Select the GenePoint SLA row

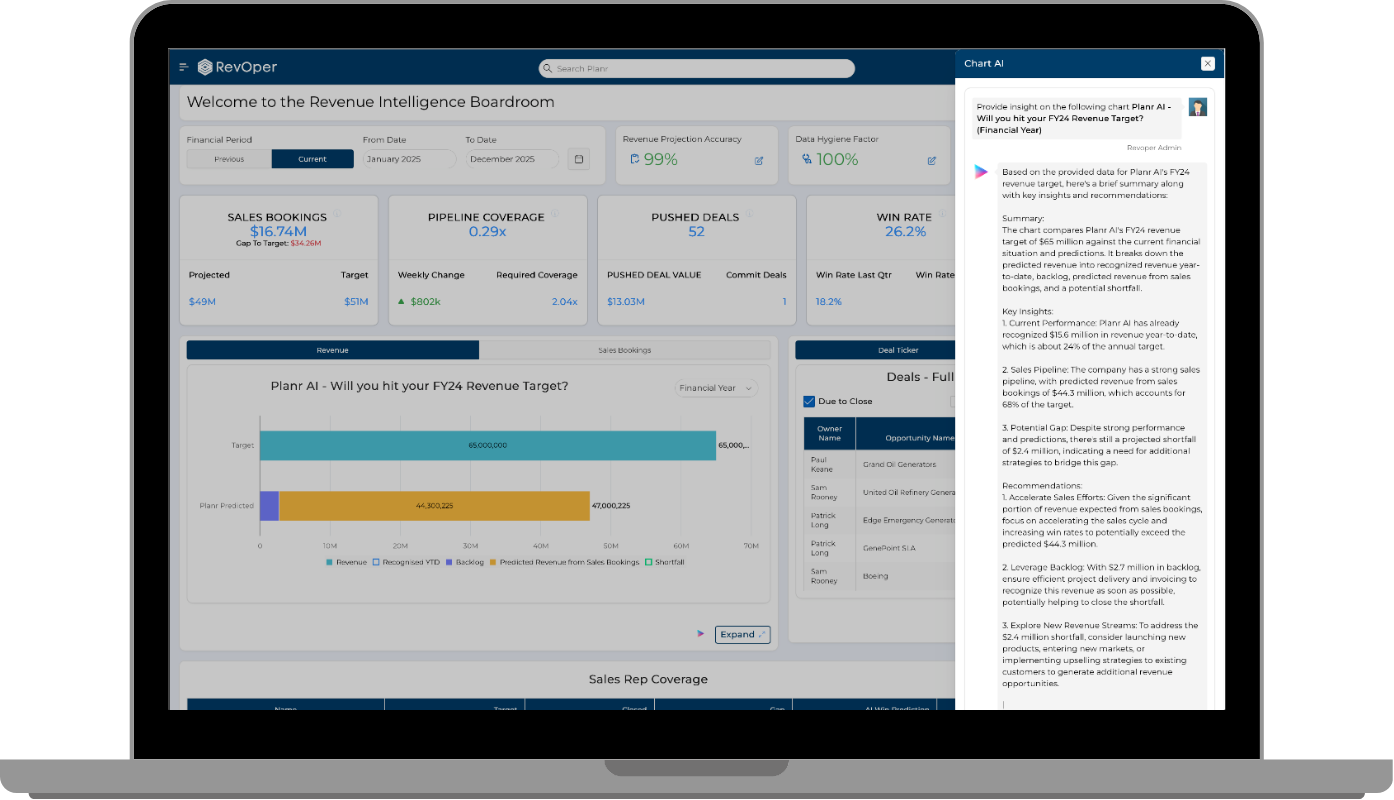879,548
